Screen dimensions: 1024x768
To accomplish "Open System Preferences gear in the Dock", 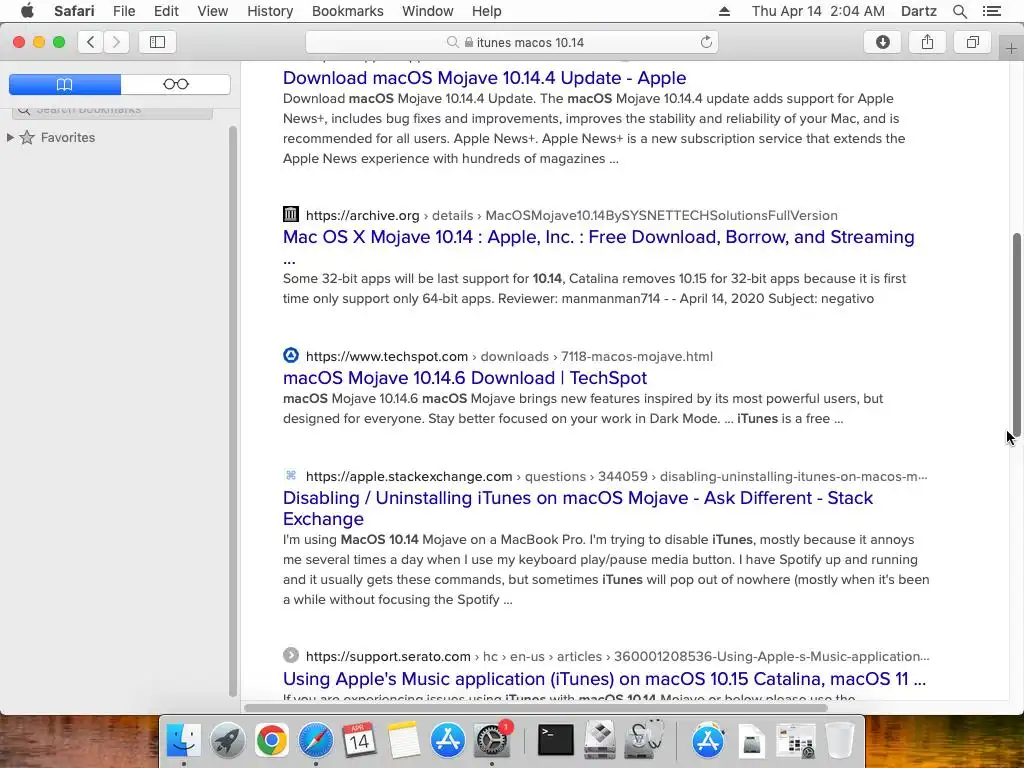I will coord(492,741).
